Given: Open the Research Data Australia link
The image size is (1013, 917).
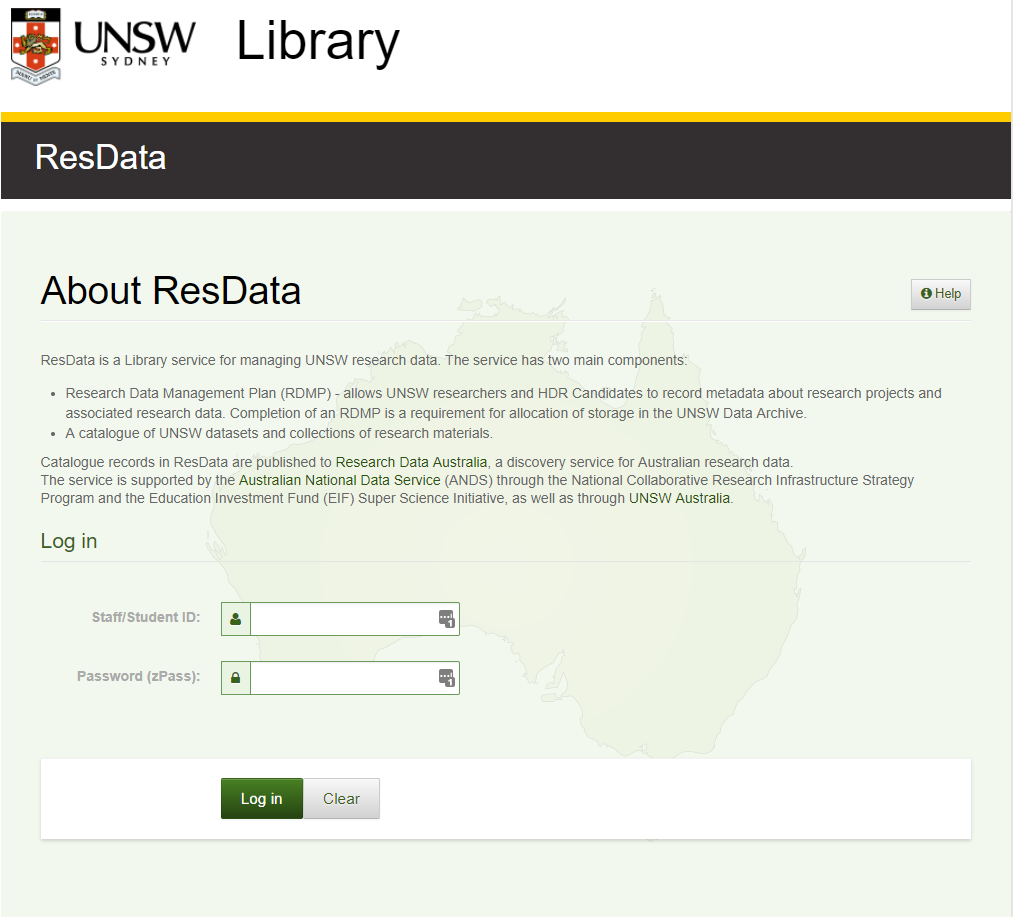Looking at the screenshot, I should point(411,462).
